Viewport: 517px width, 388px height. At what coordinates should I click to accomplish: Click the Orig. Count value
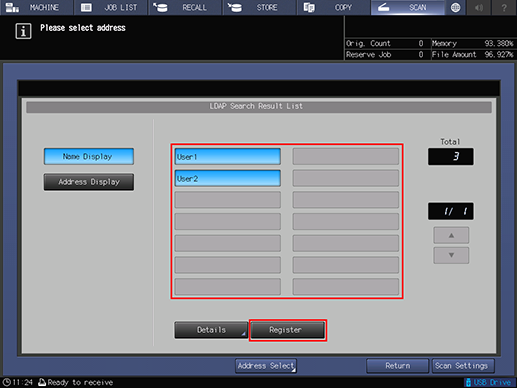click(421, 43)
